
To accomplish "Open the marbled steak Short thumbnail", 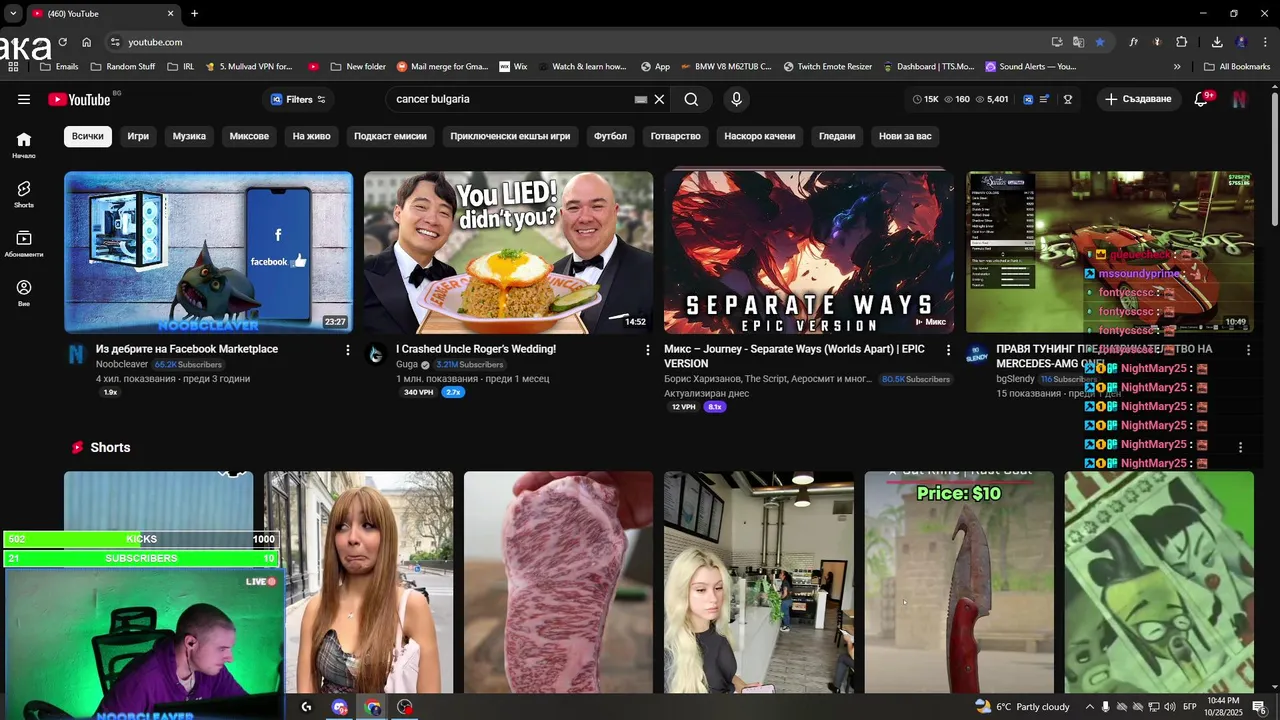I will coord(558,582).
